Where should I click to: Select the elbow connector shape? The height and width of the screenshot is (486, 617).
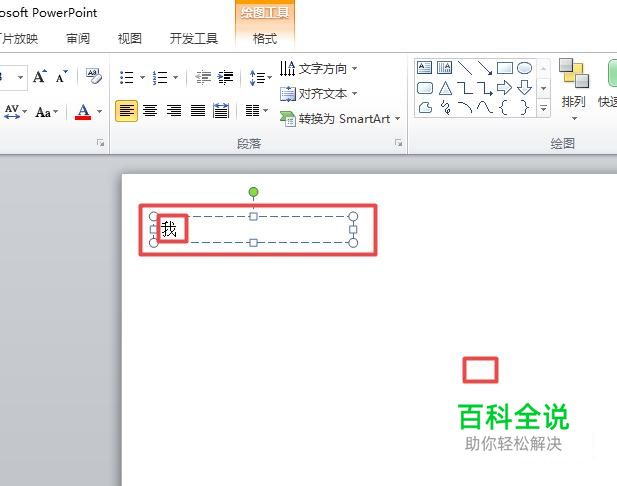[465, 88]
